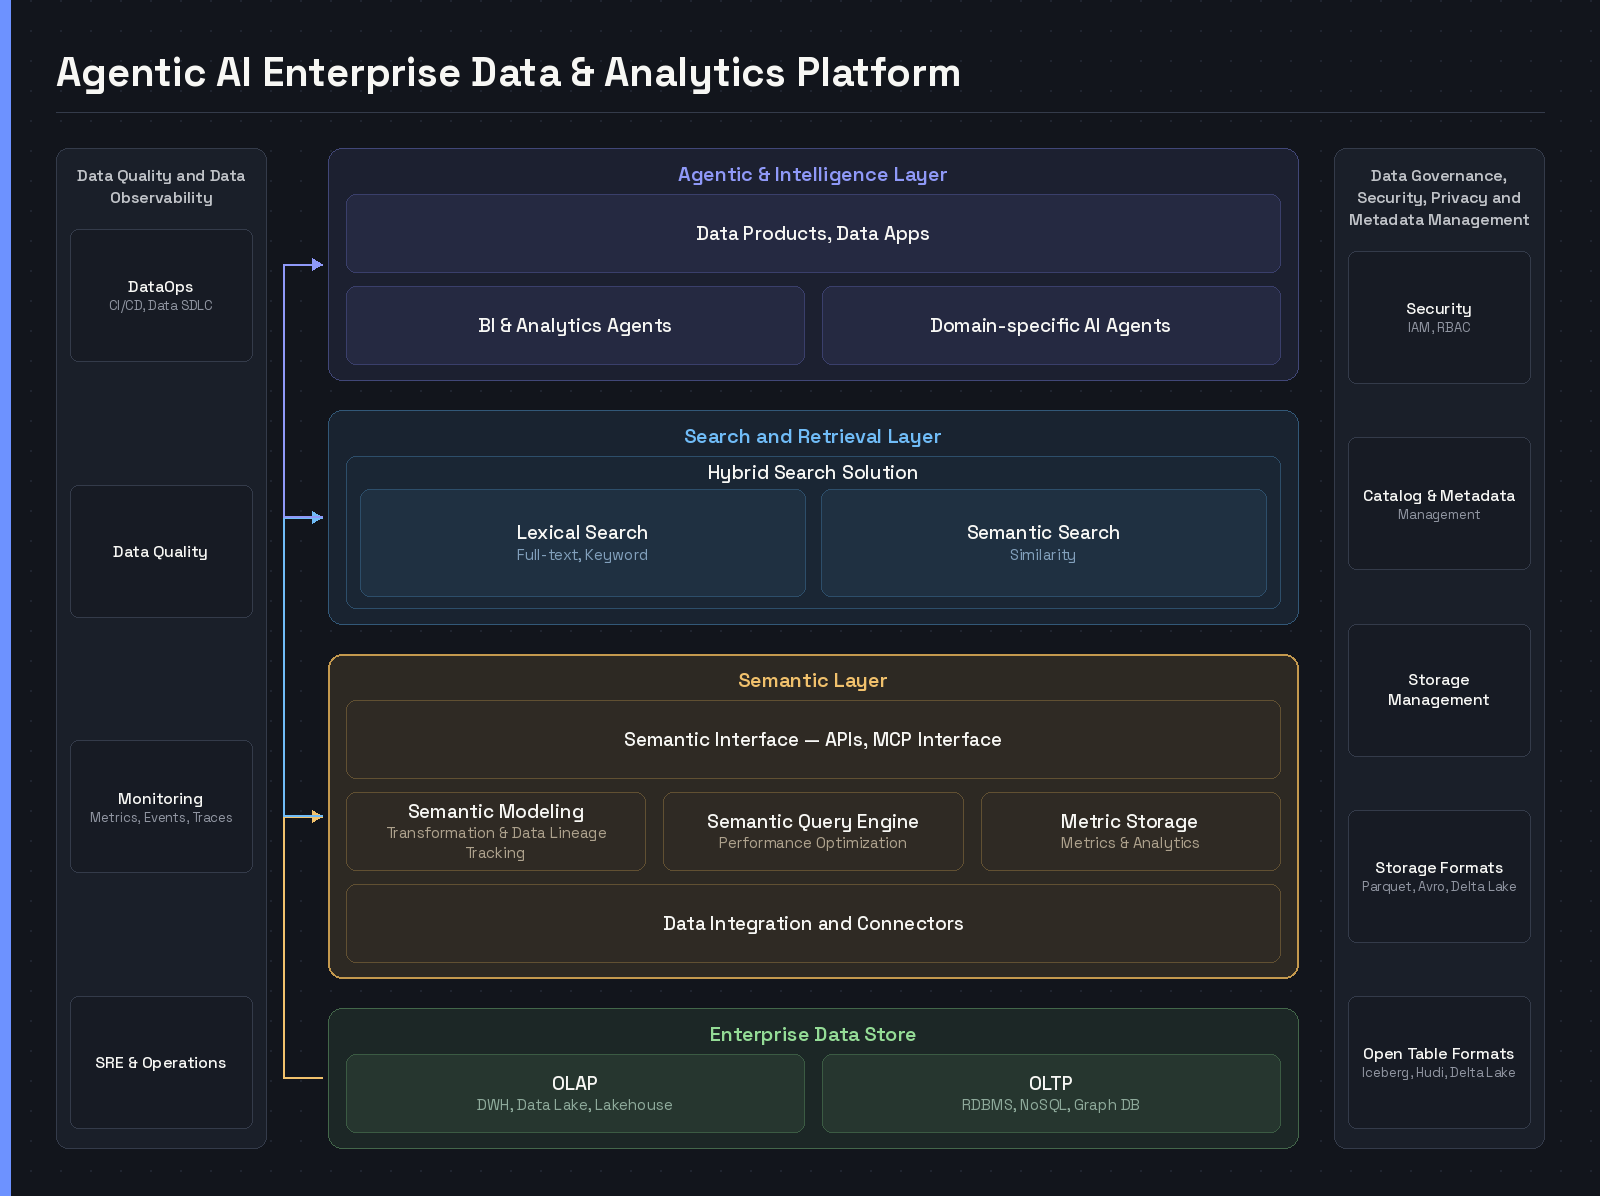
Task: Select the Metric Storage block
Action: point(1131,832)
